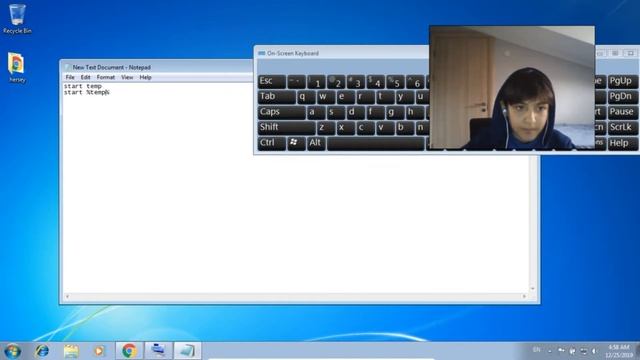Click the c key on the On-Screen Keyboard

365,127
